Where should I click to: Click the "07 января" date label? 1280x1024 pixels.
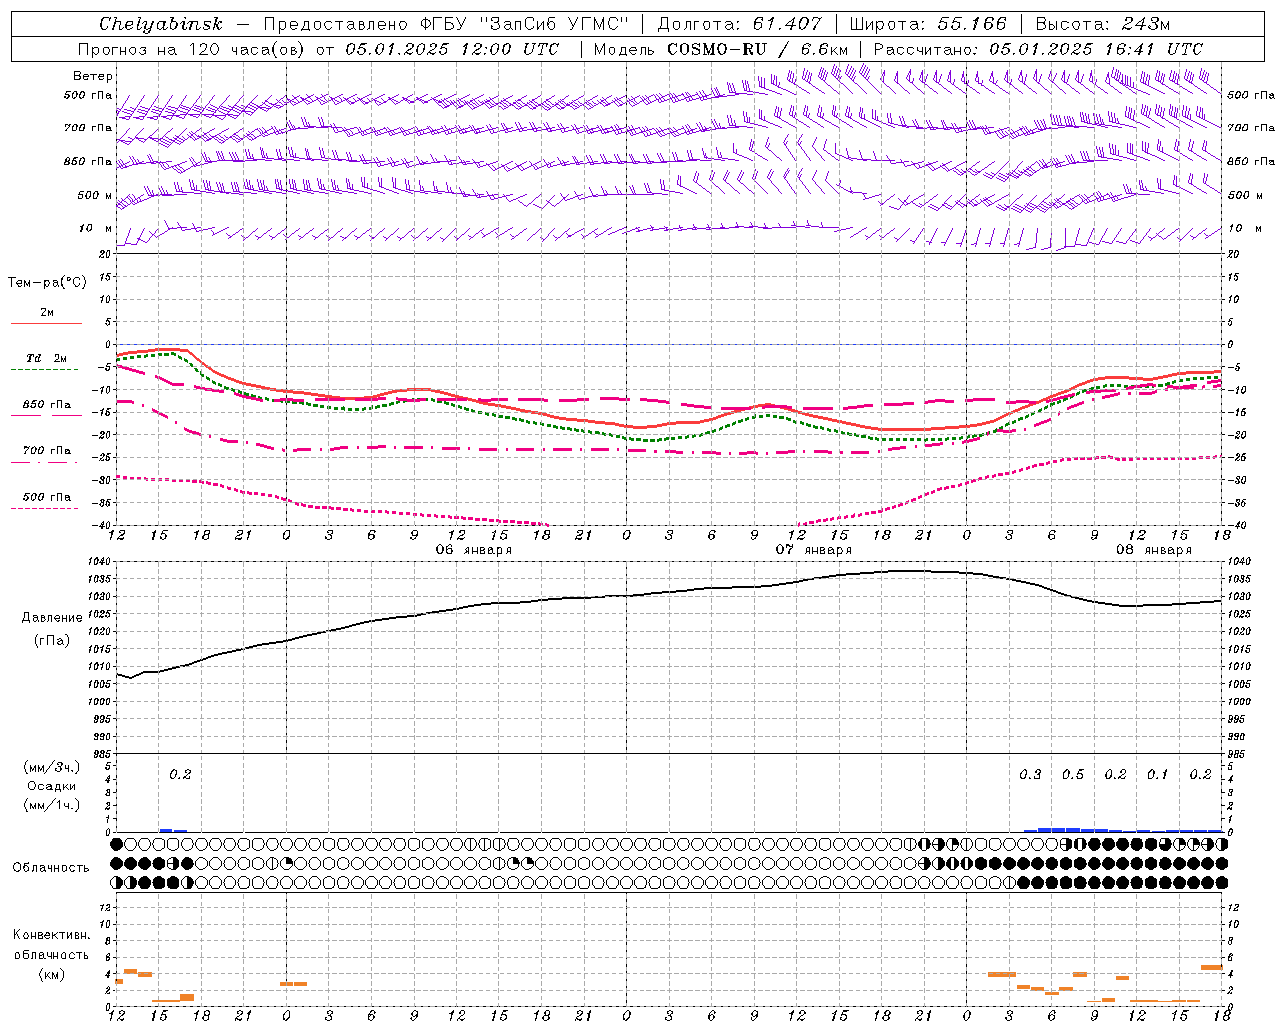pyautogui.click(x=814, y=550)
